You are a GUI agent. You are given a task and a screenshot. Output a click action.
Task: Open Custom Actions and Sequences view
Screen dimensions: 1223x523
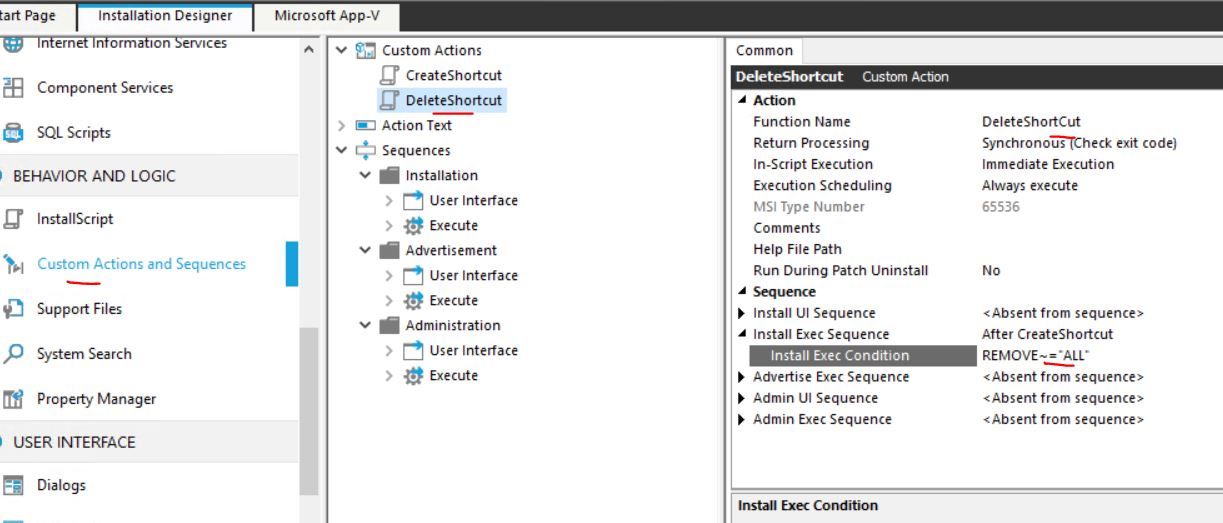[x=141, y=264]
